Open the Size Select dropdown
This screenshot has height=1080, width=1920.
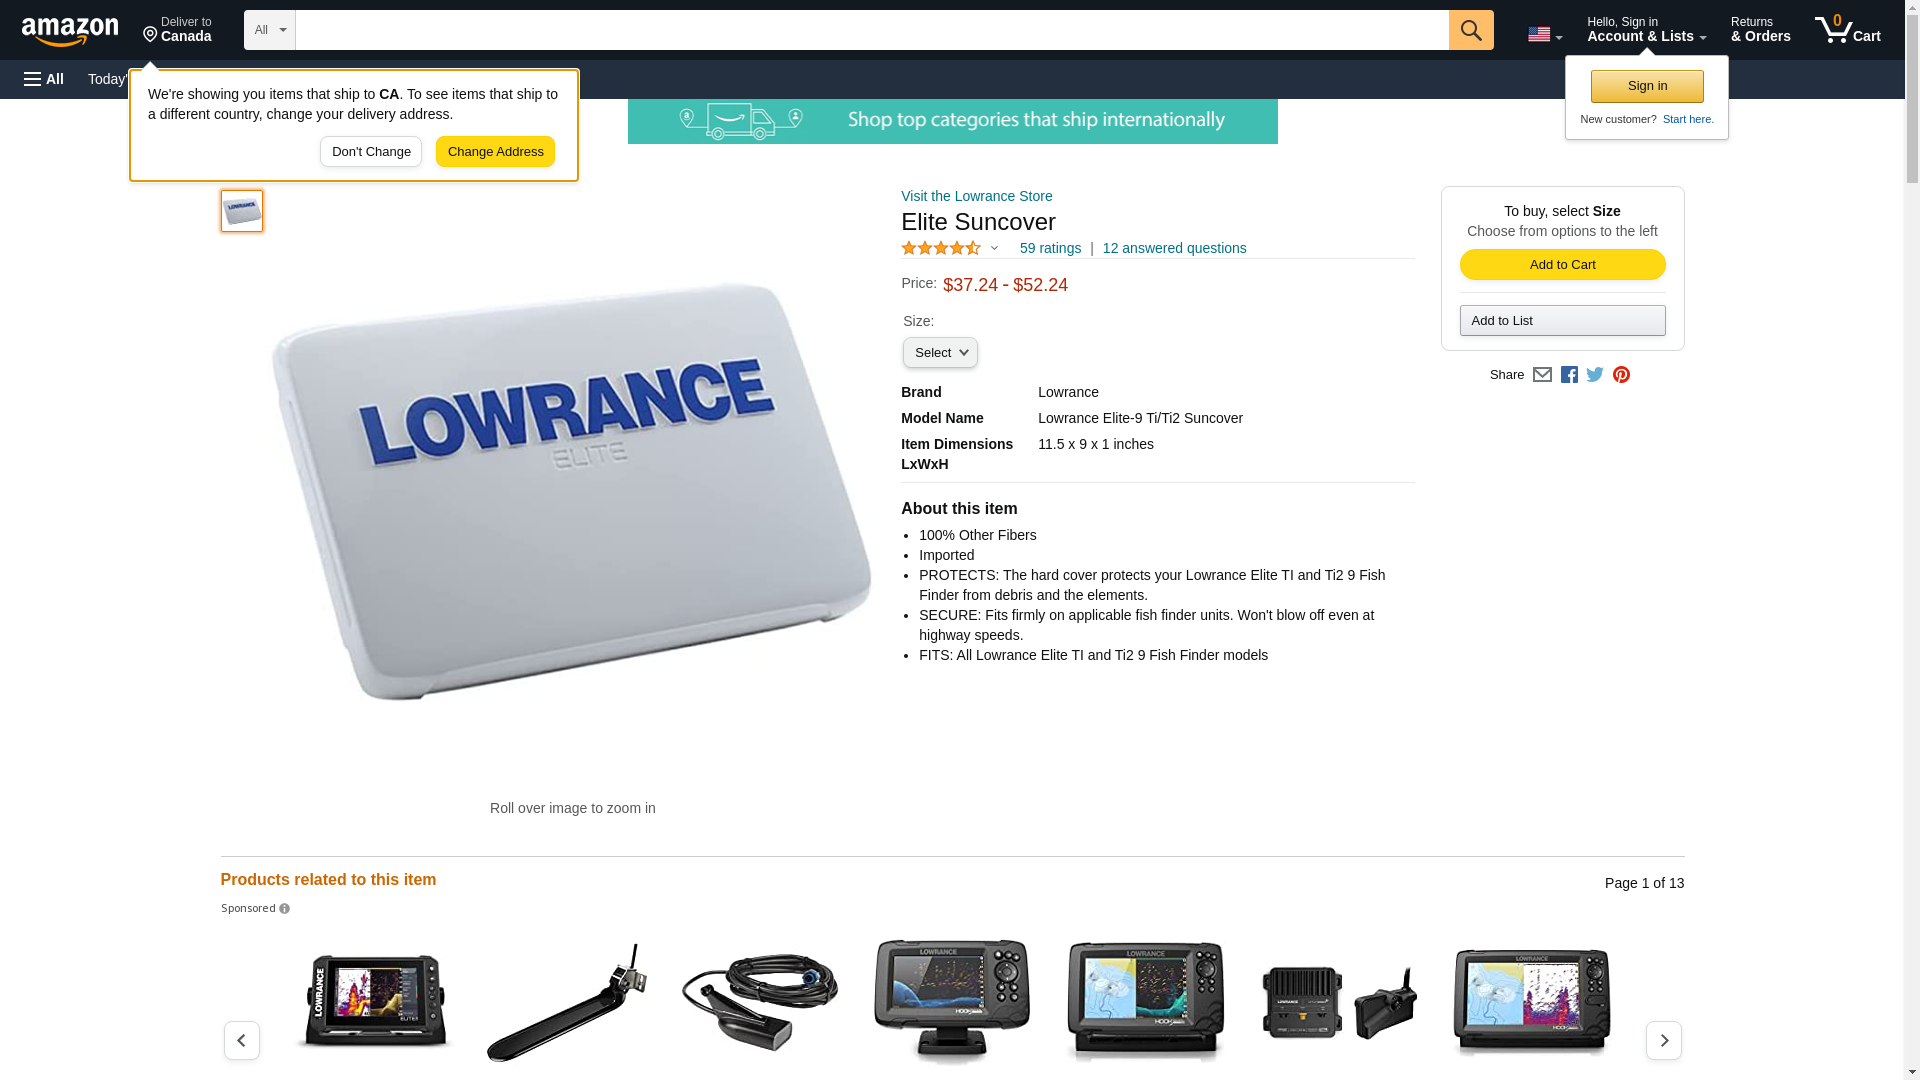click(x=940, y=353)
